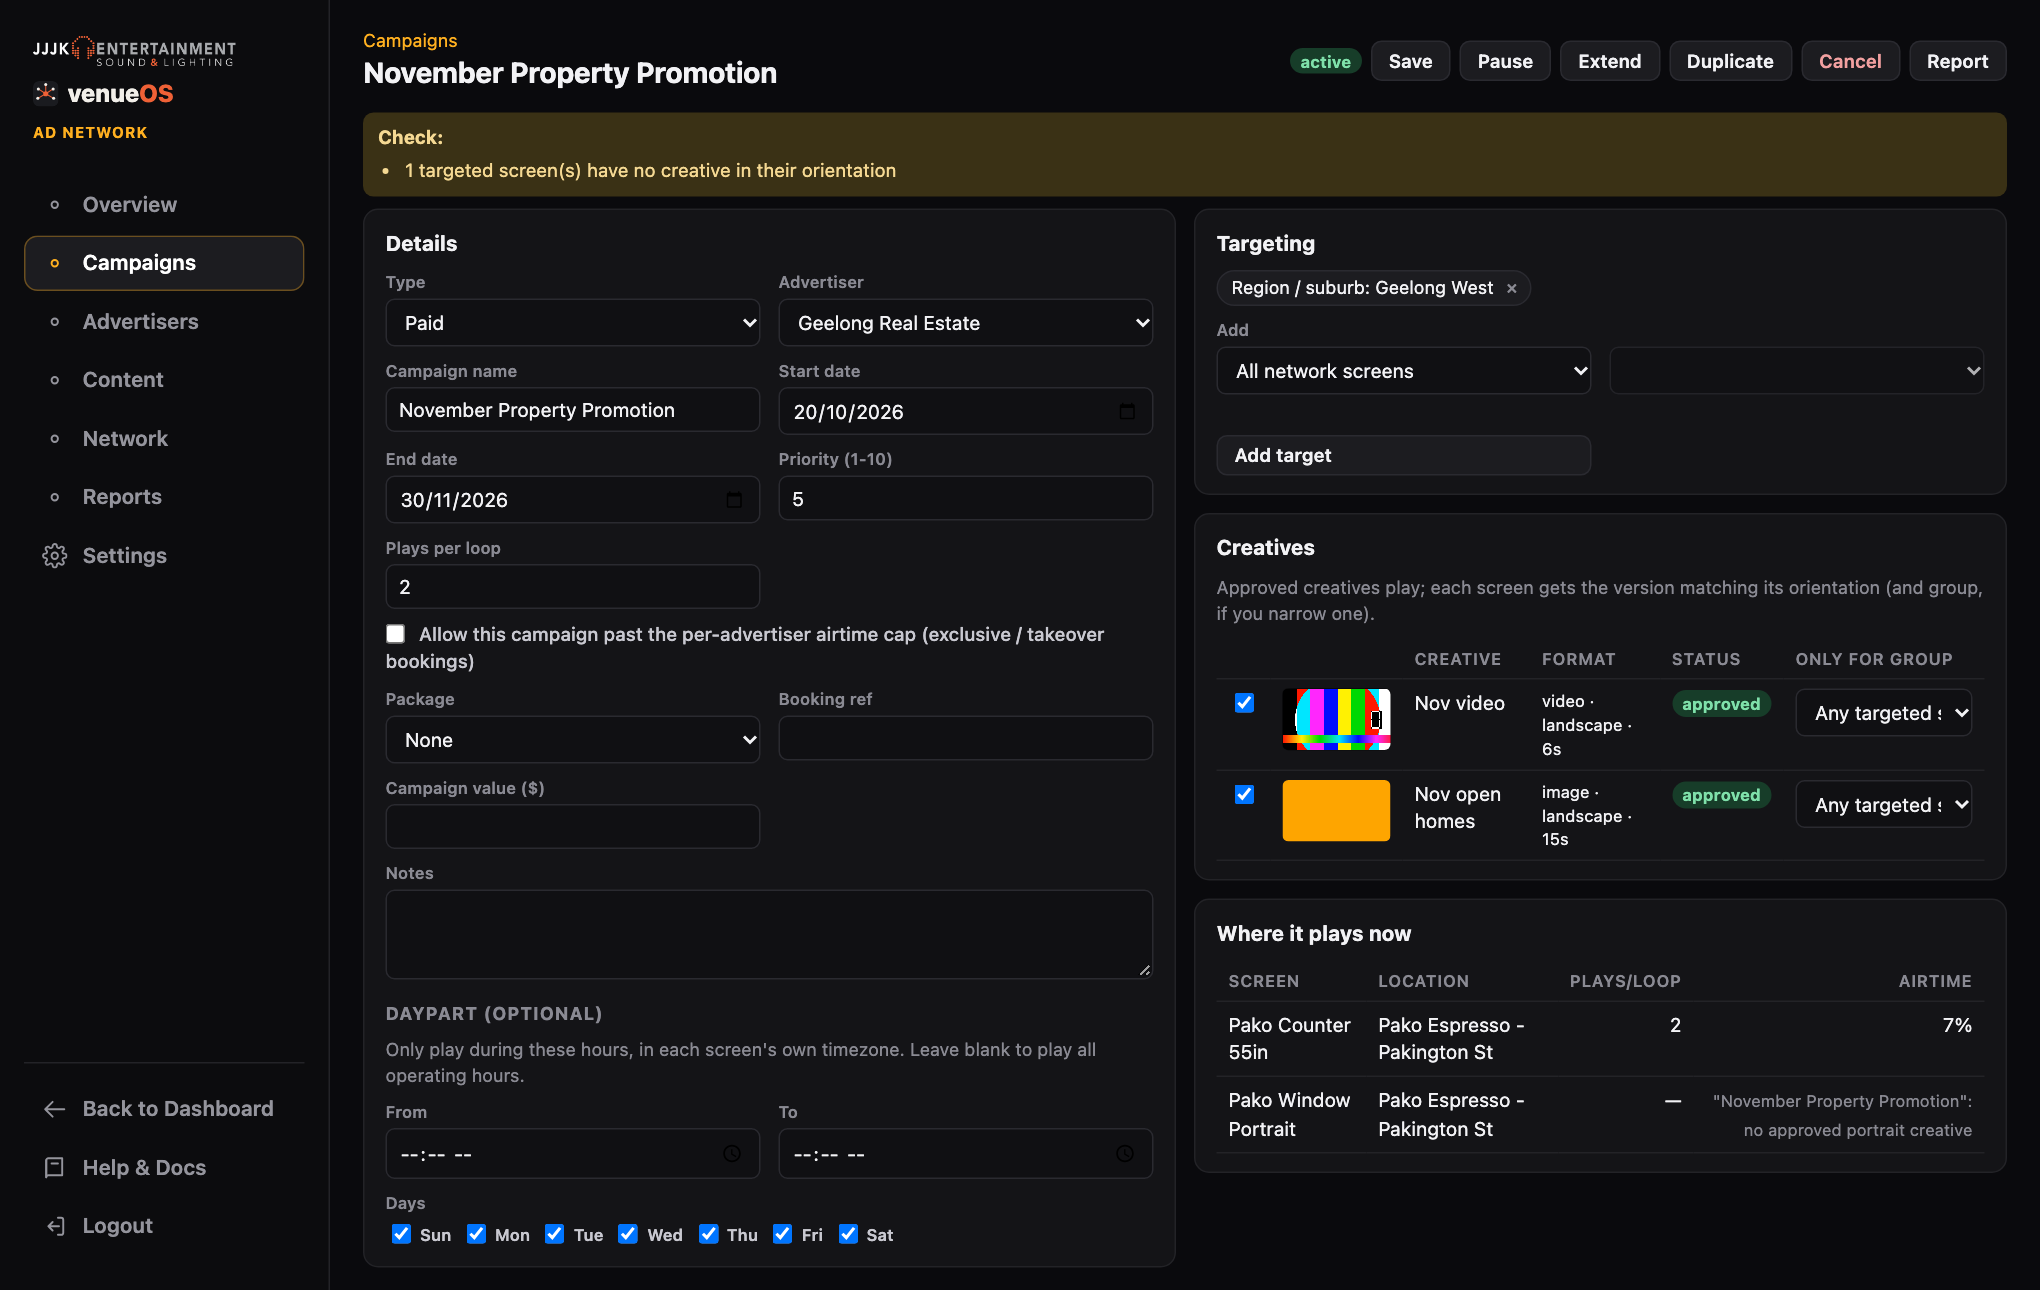This screenshot has width=2040, height=1290.
Task: Open the Advertisers sidebar item
Action: point(164,322)
